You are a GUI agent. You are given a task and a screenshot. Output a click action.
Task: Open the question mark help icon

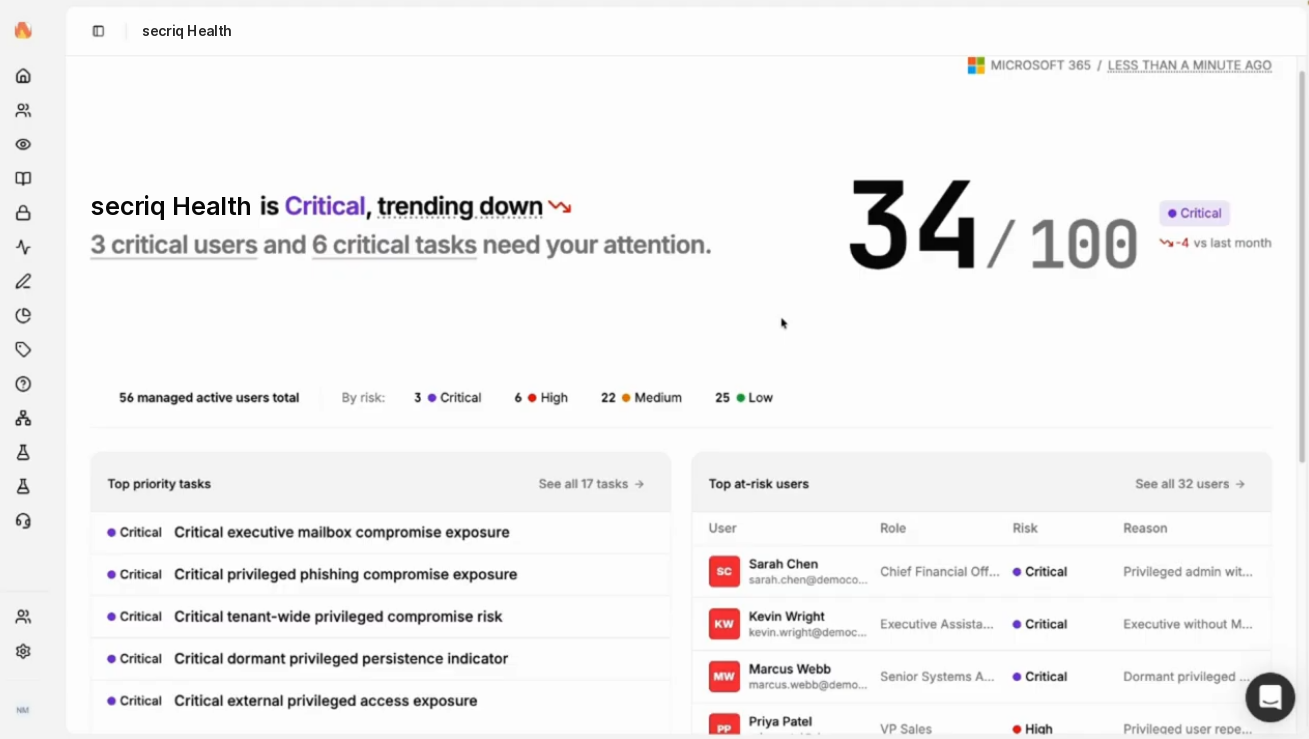point(23,384)
